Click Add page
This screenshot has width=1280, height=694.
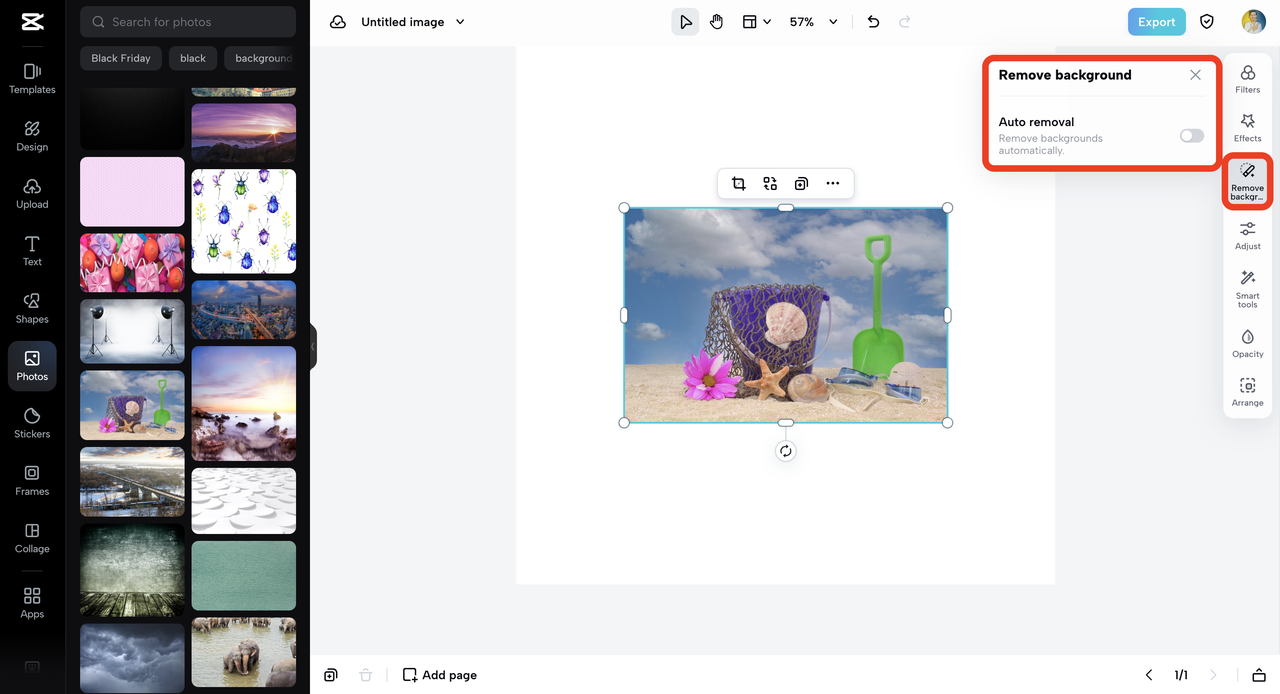[x=440, y=675]
